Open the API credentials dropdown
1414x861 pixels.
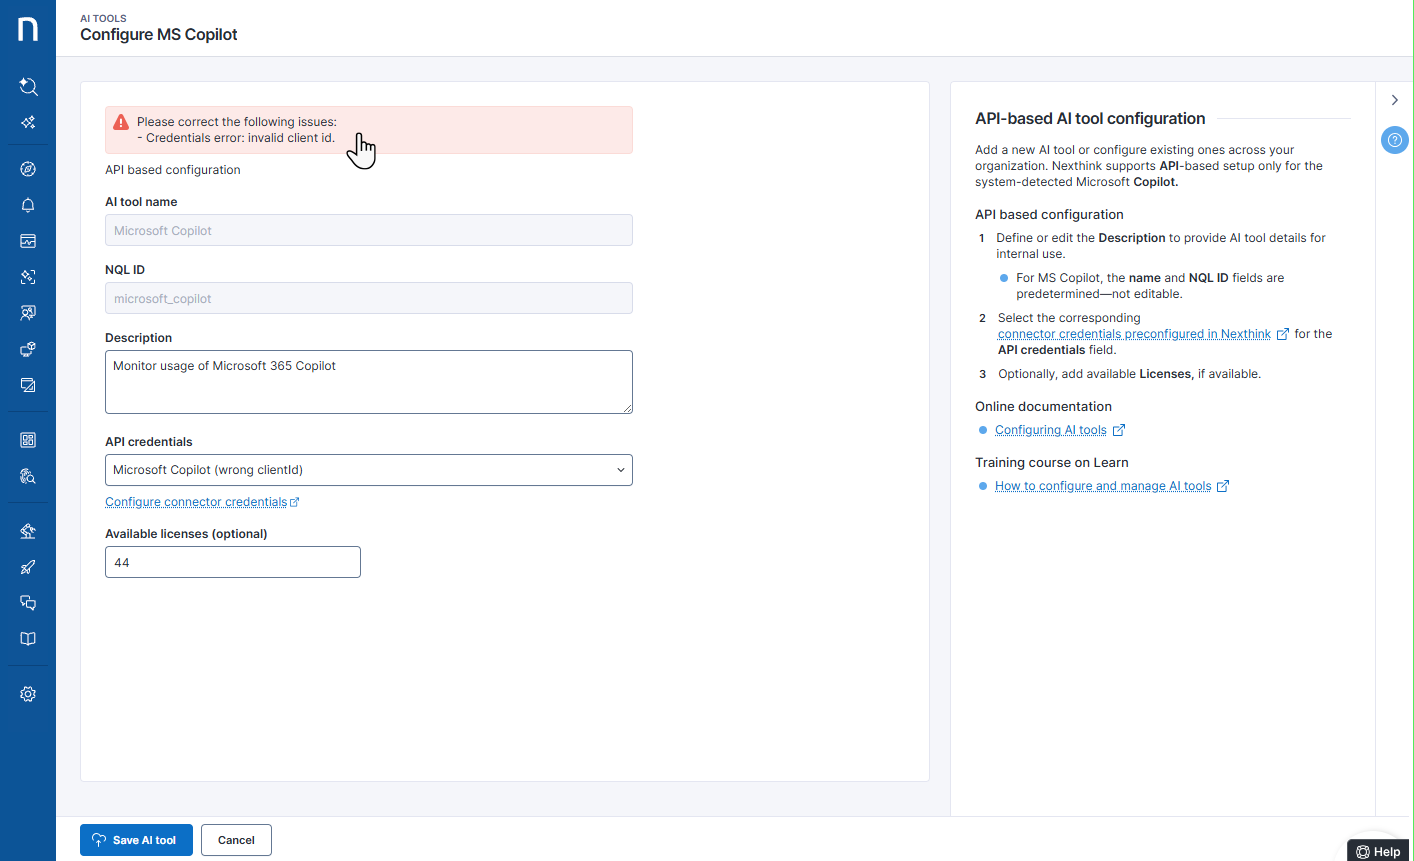click(x=368, y=470)
